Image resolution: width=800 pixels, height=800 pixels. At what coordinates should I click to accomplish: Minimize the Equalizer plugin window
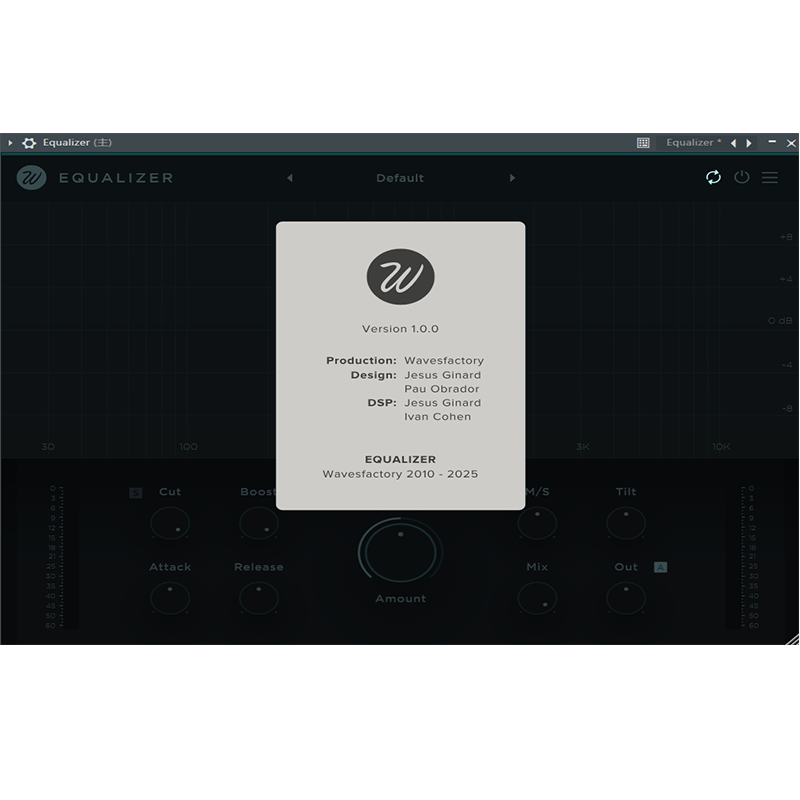click(x=772, y=142)
